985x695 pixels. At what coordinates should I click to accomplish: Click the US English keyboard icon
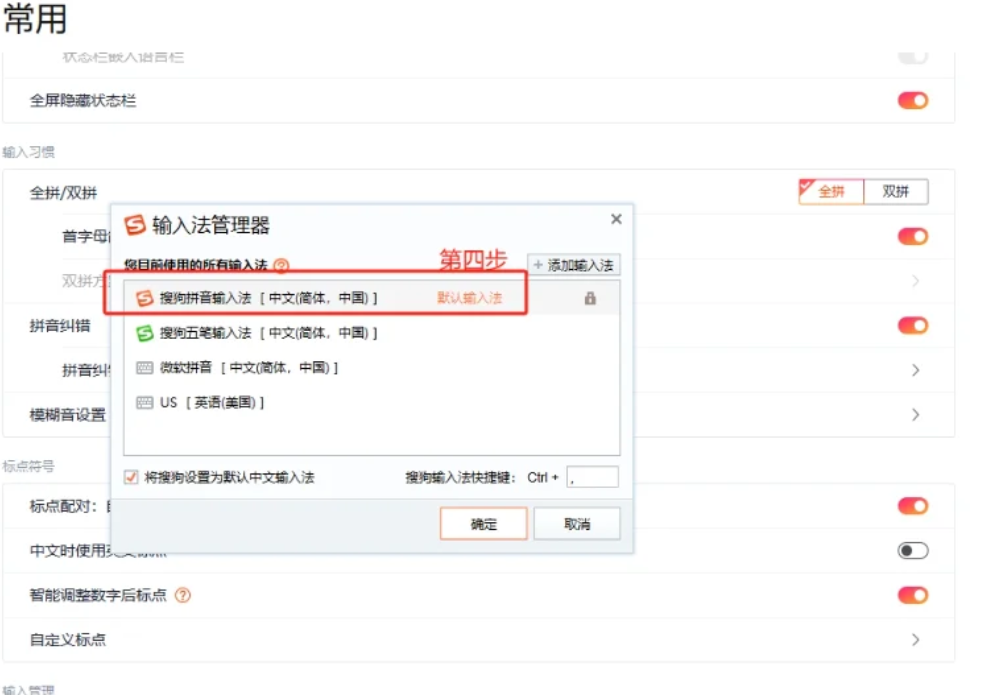click(144, 403)
